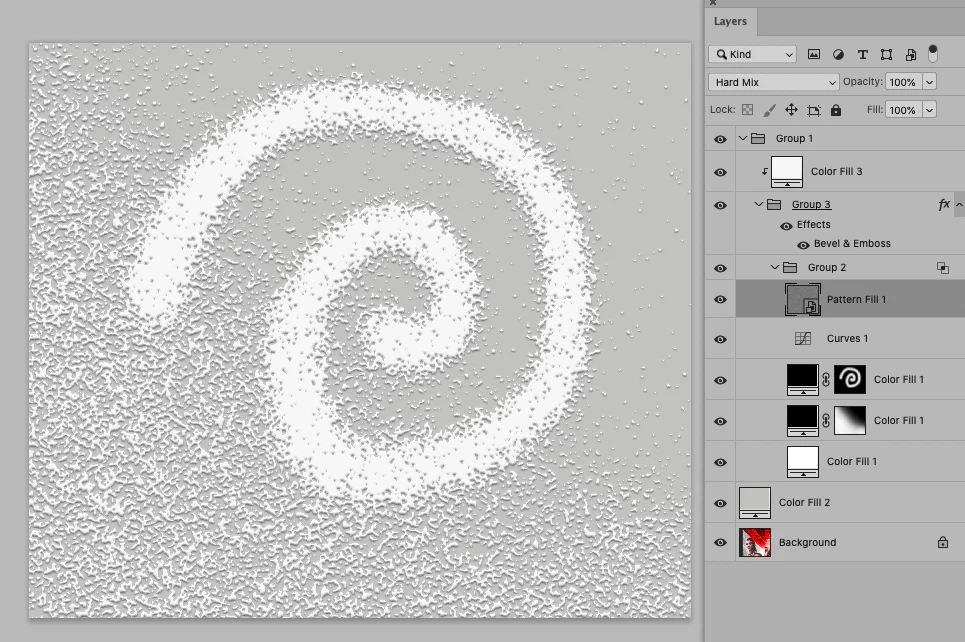Select the Curves 1 layer name
This screenshot has width=965, height=642.
(847, 339)
